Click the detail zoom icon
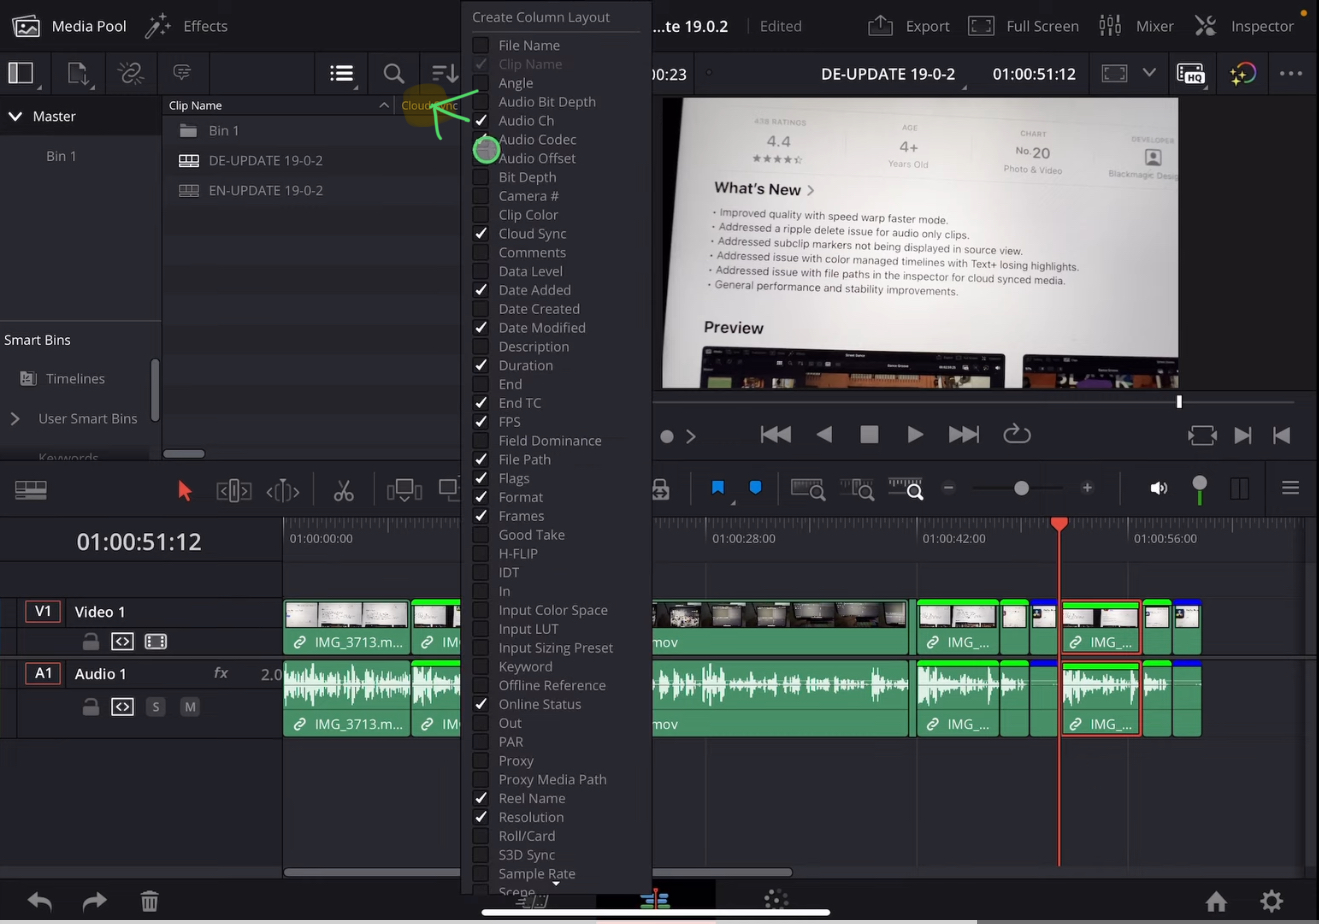Viewport: 1319px width, 924px height. [x=857, y=489]
